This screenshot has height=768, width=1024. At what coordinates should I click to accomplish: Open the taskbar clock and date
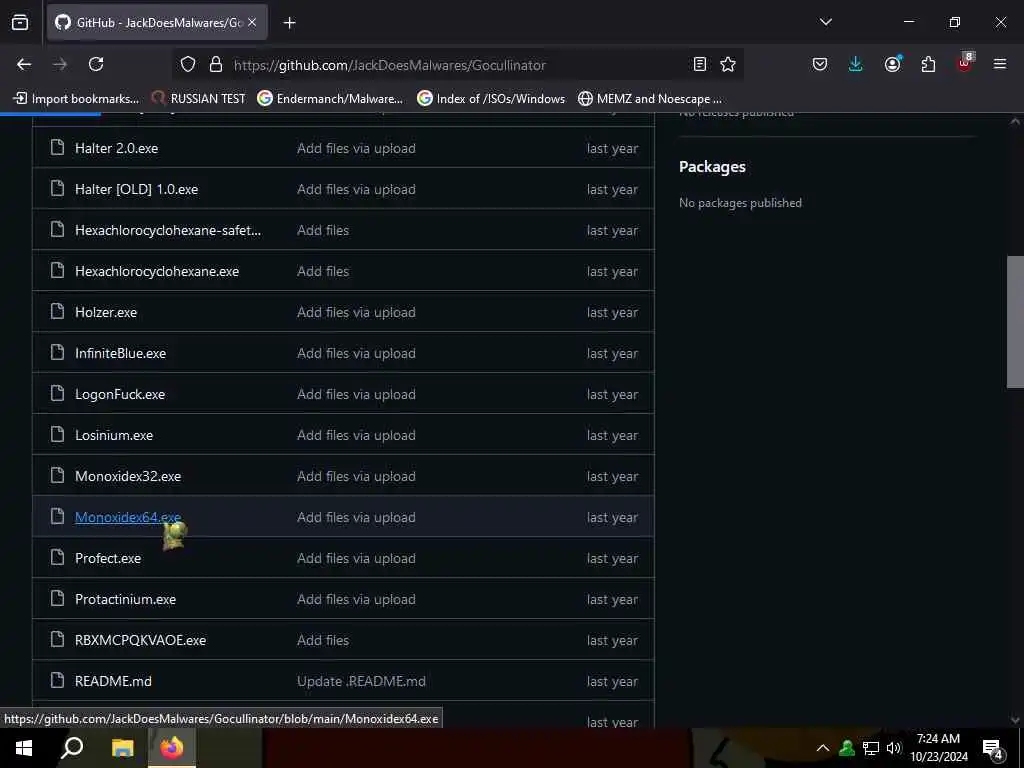(x=938, y=748)
